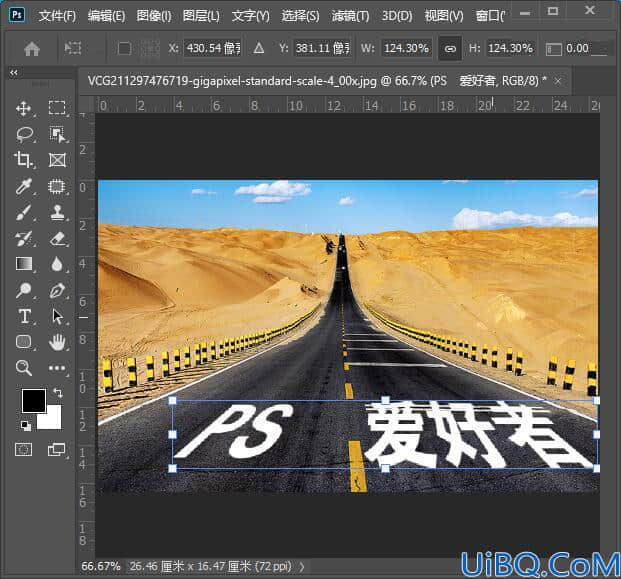Select the Brush tool
The width and height of the screenshot is (621, 579).
[24, 212]
